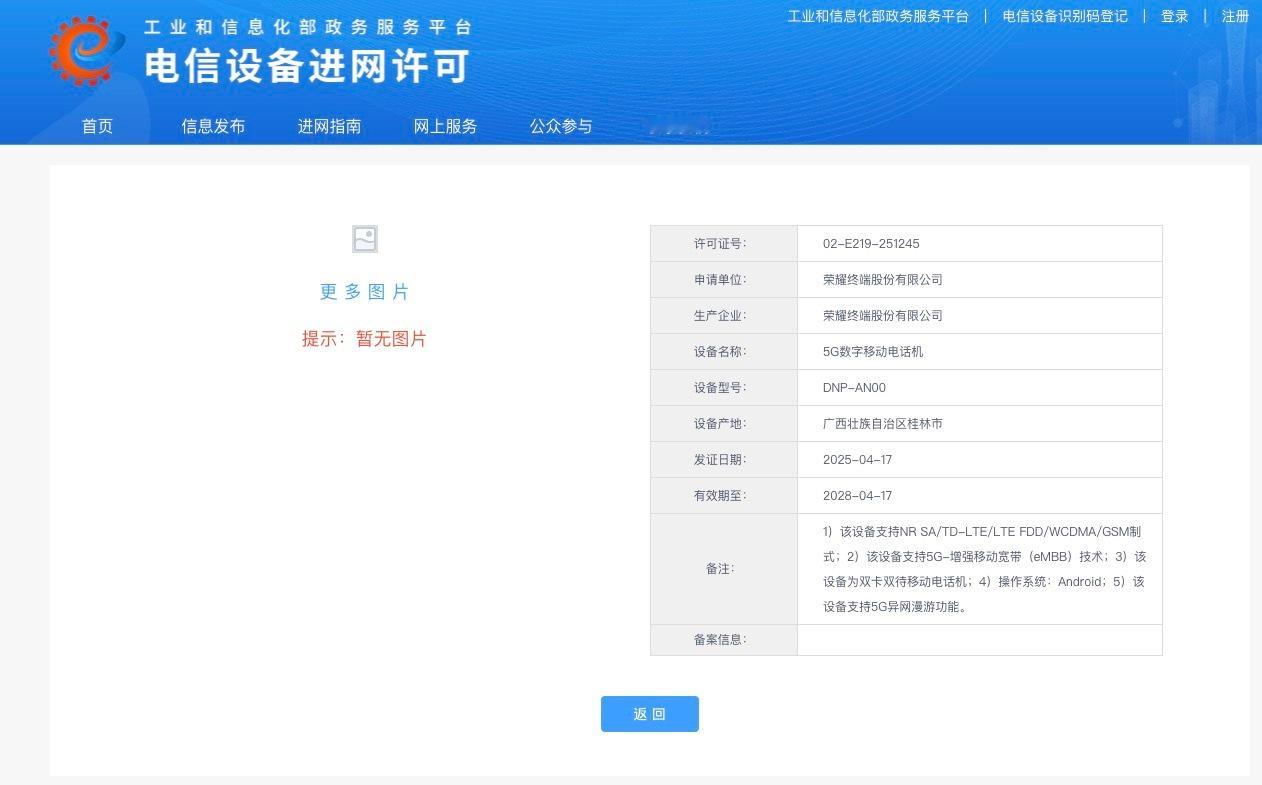Click the 设备名称 label cell

(724, 352)
